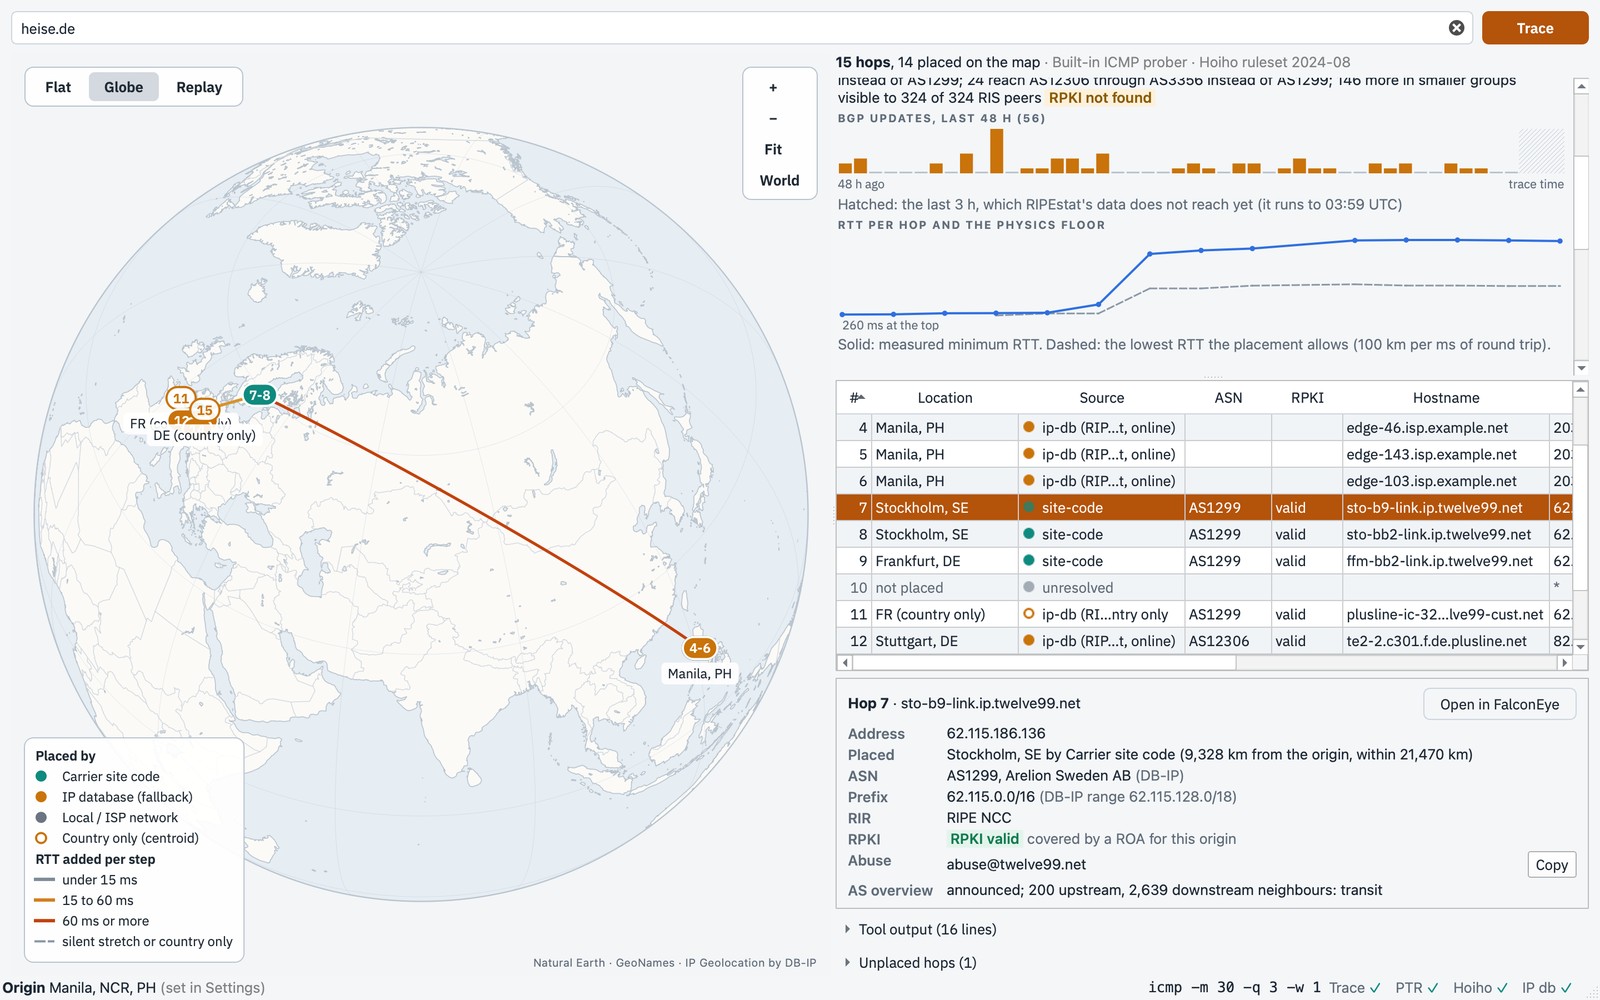This screenshot has width=1600, height=1000.
Task: Click the hop table horizontal scrollbar thumb
Action: [x=1044, y=662]
